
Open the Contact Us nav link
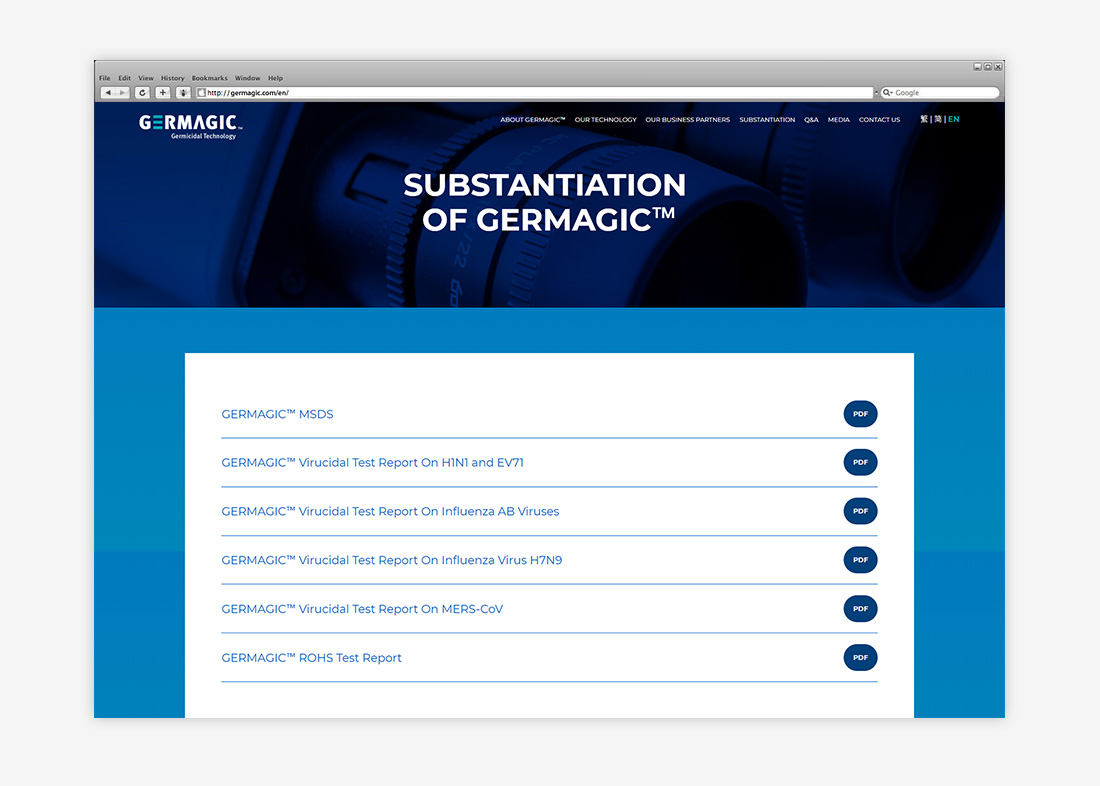[880, 120]
